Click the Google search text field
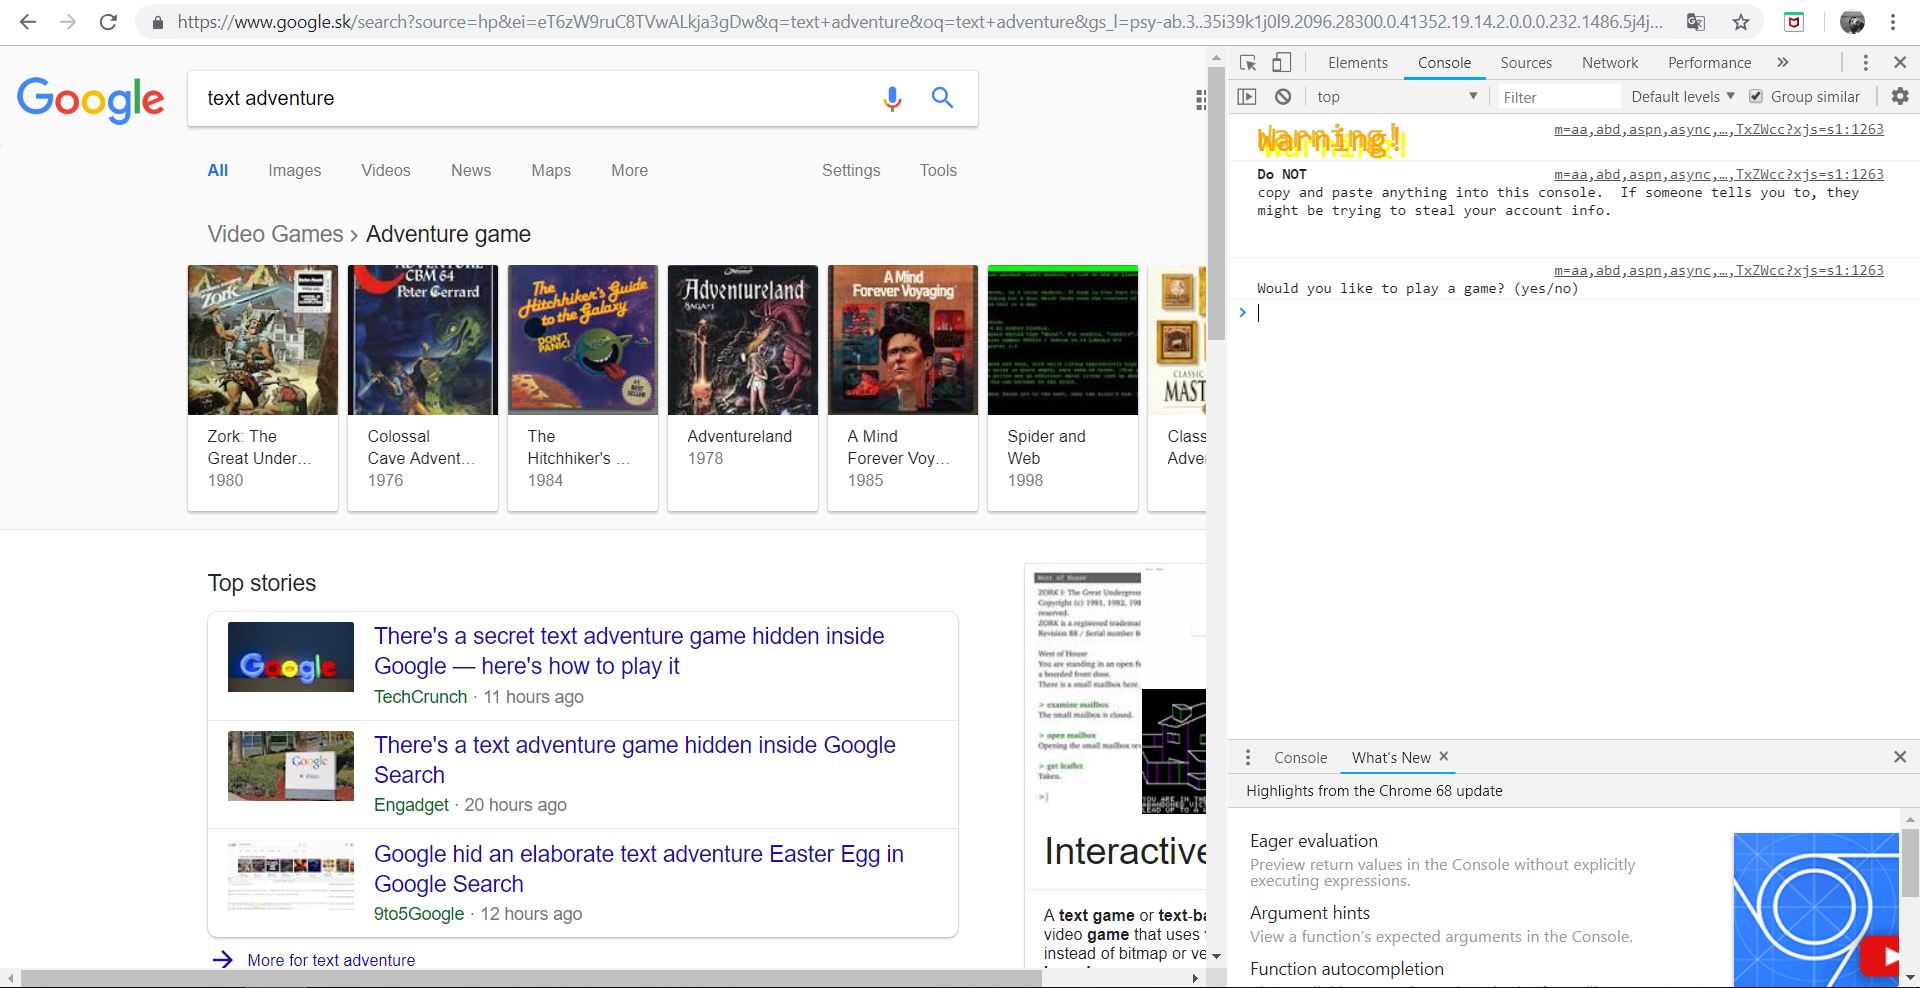This screenshot has width=1920, height=988. point(530,98)
